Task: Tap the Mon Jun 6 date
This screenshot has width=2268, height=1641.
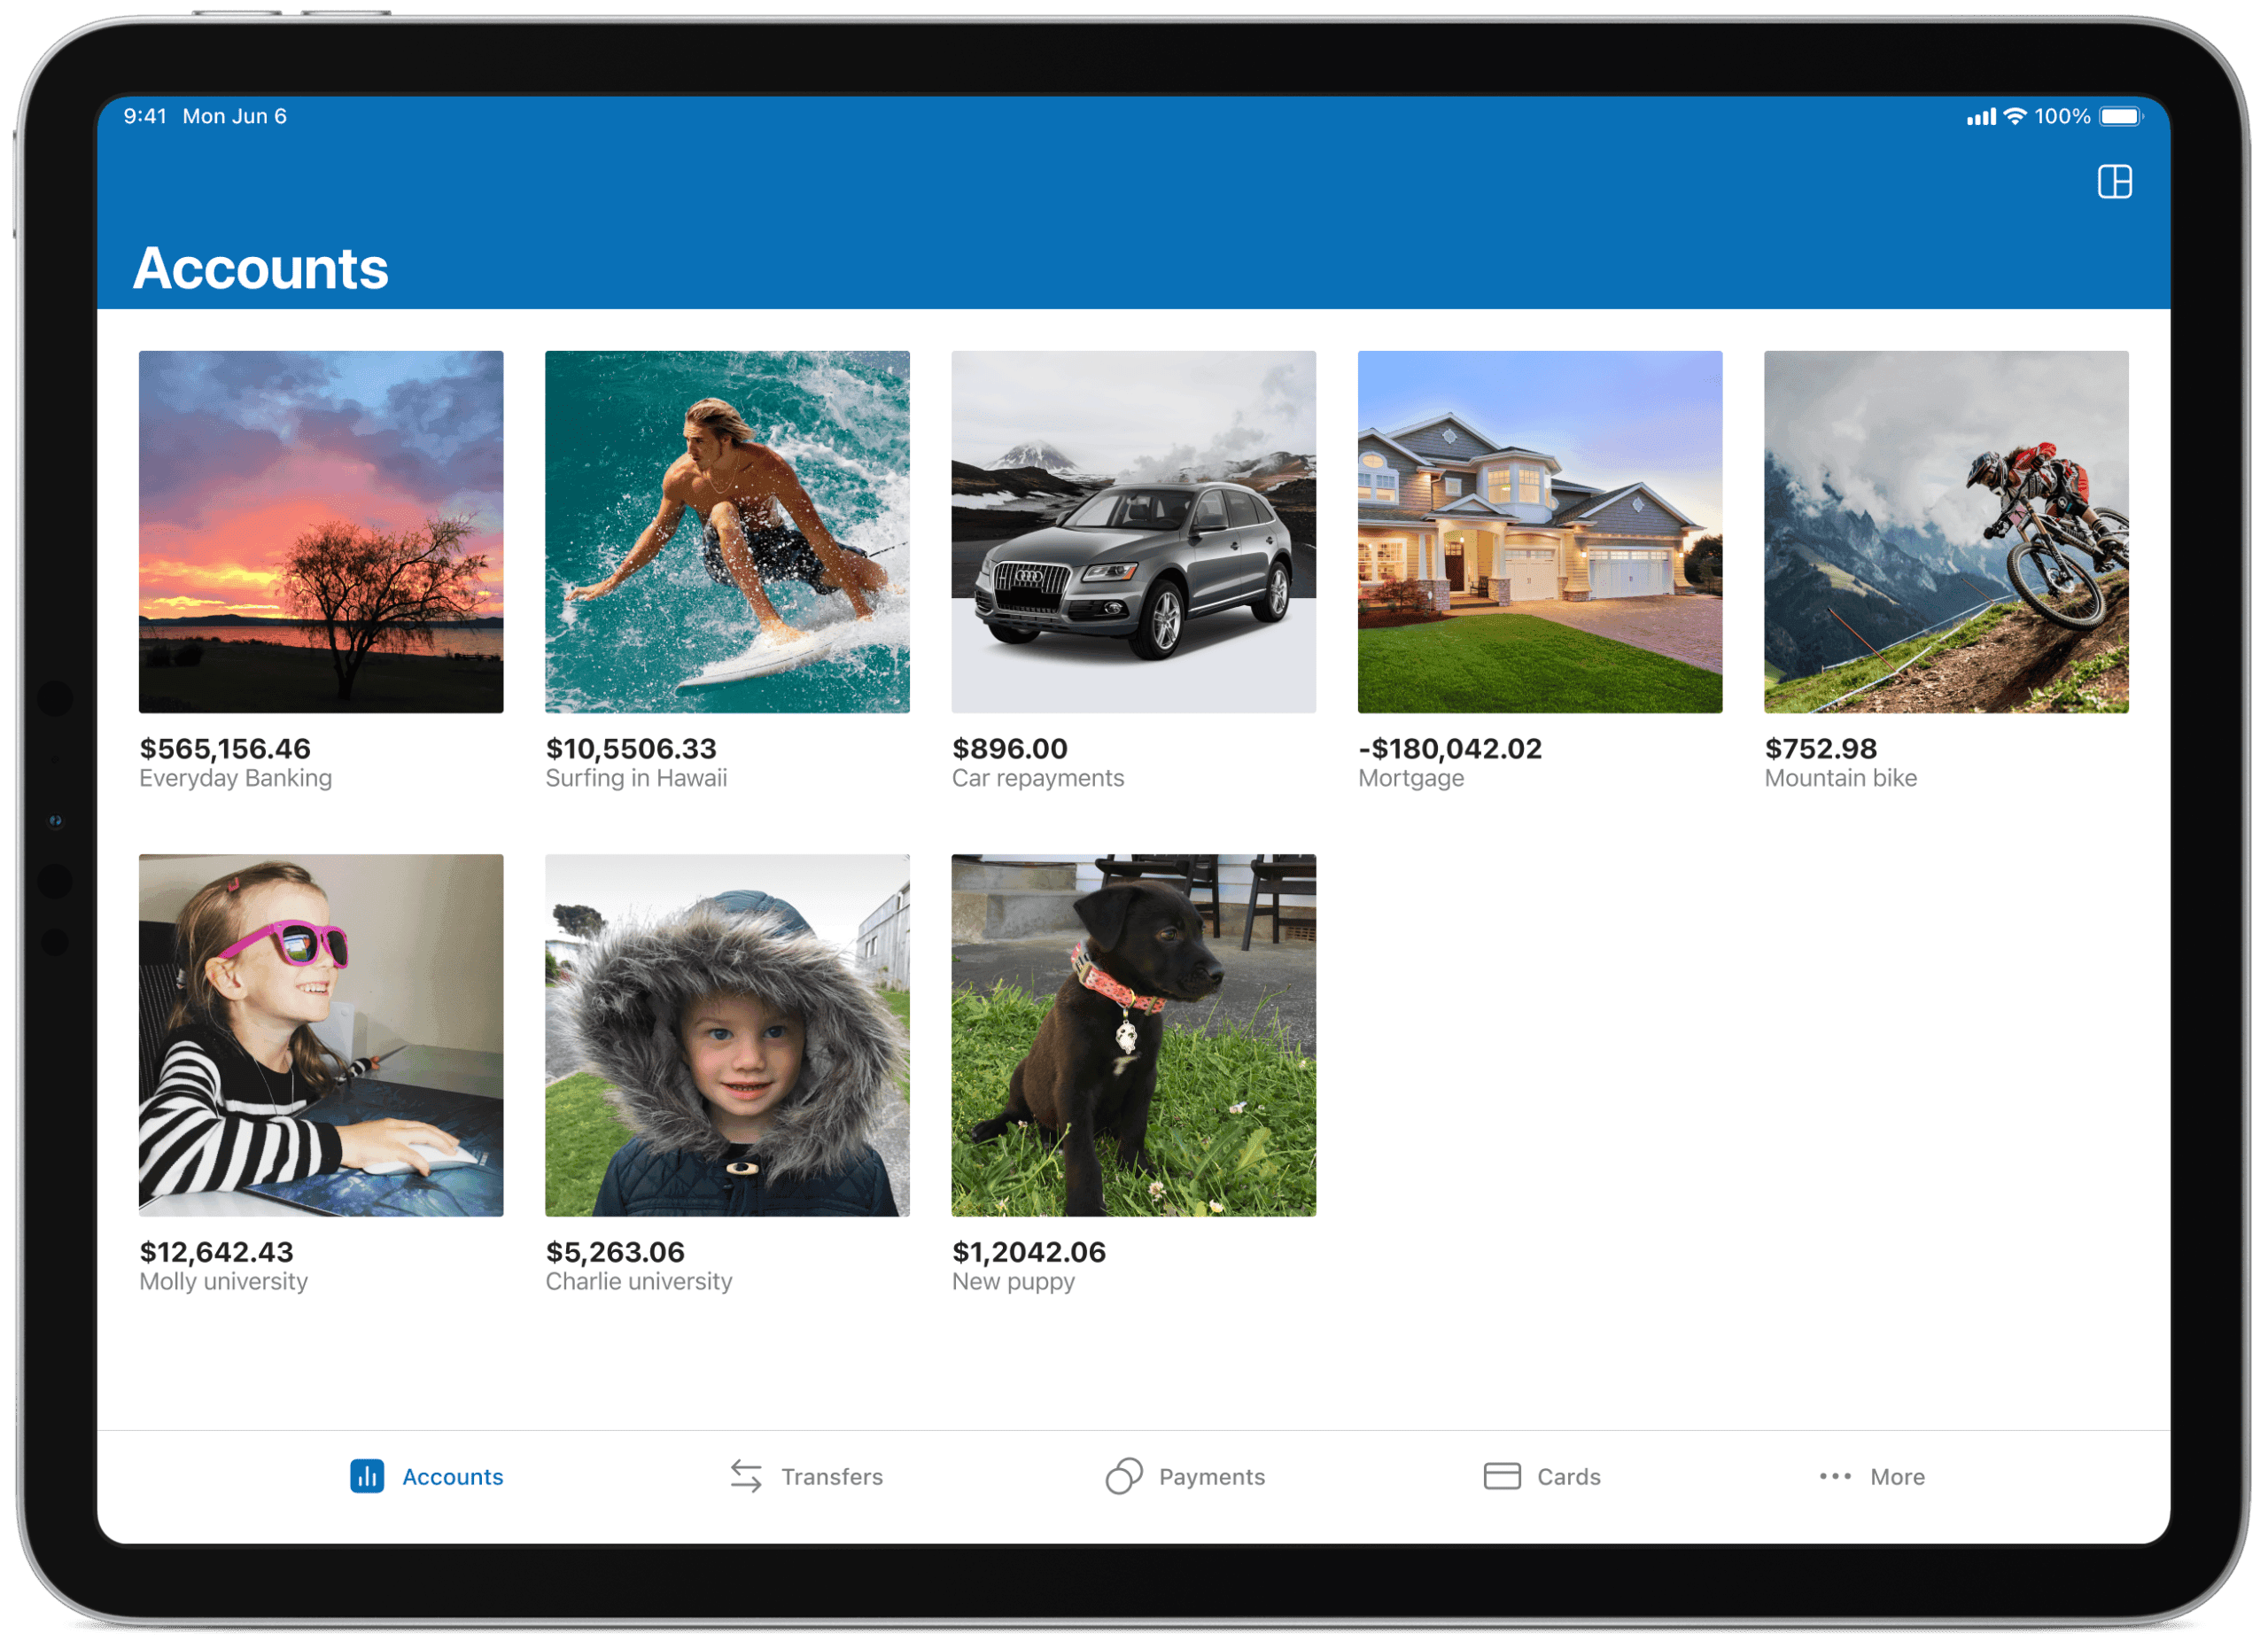Action: tap(235, 116)
